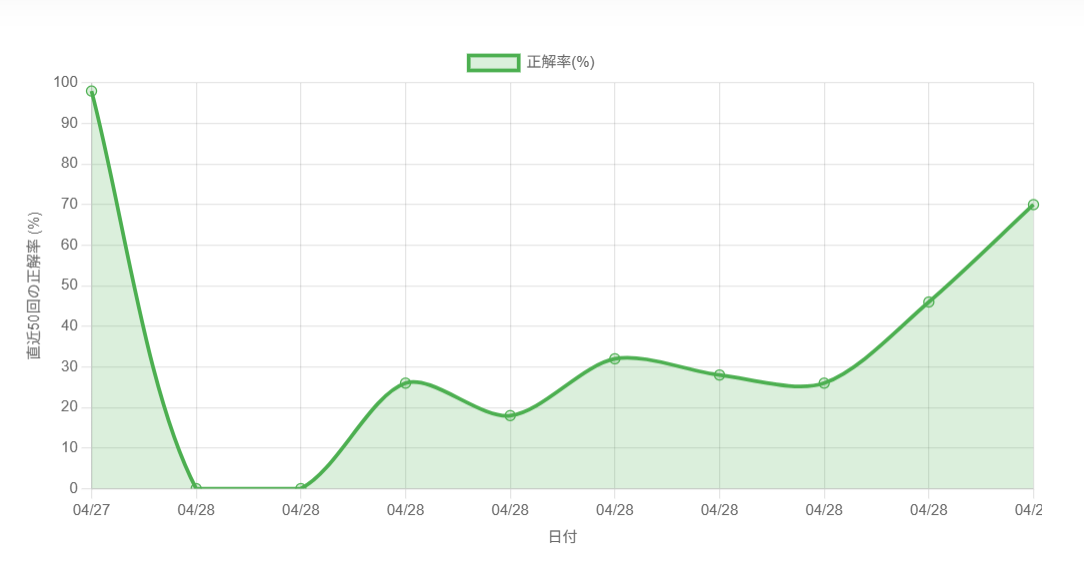This screenshot has height=567, width=1084.
Task: Click the 日付 x-axis title
Action: point(562,537)
